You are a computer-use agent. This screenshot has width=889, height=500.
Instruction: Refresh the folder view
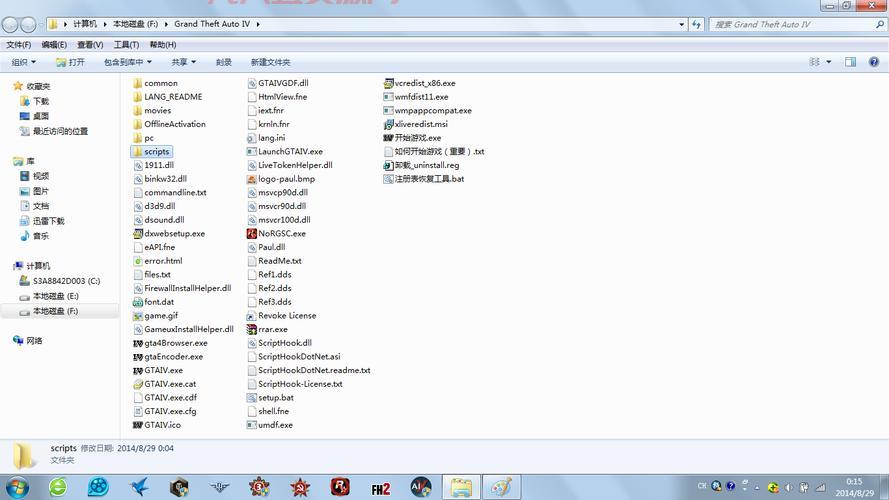coord(696,24)
